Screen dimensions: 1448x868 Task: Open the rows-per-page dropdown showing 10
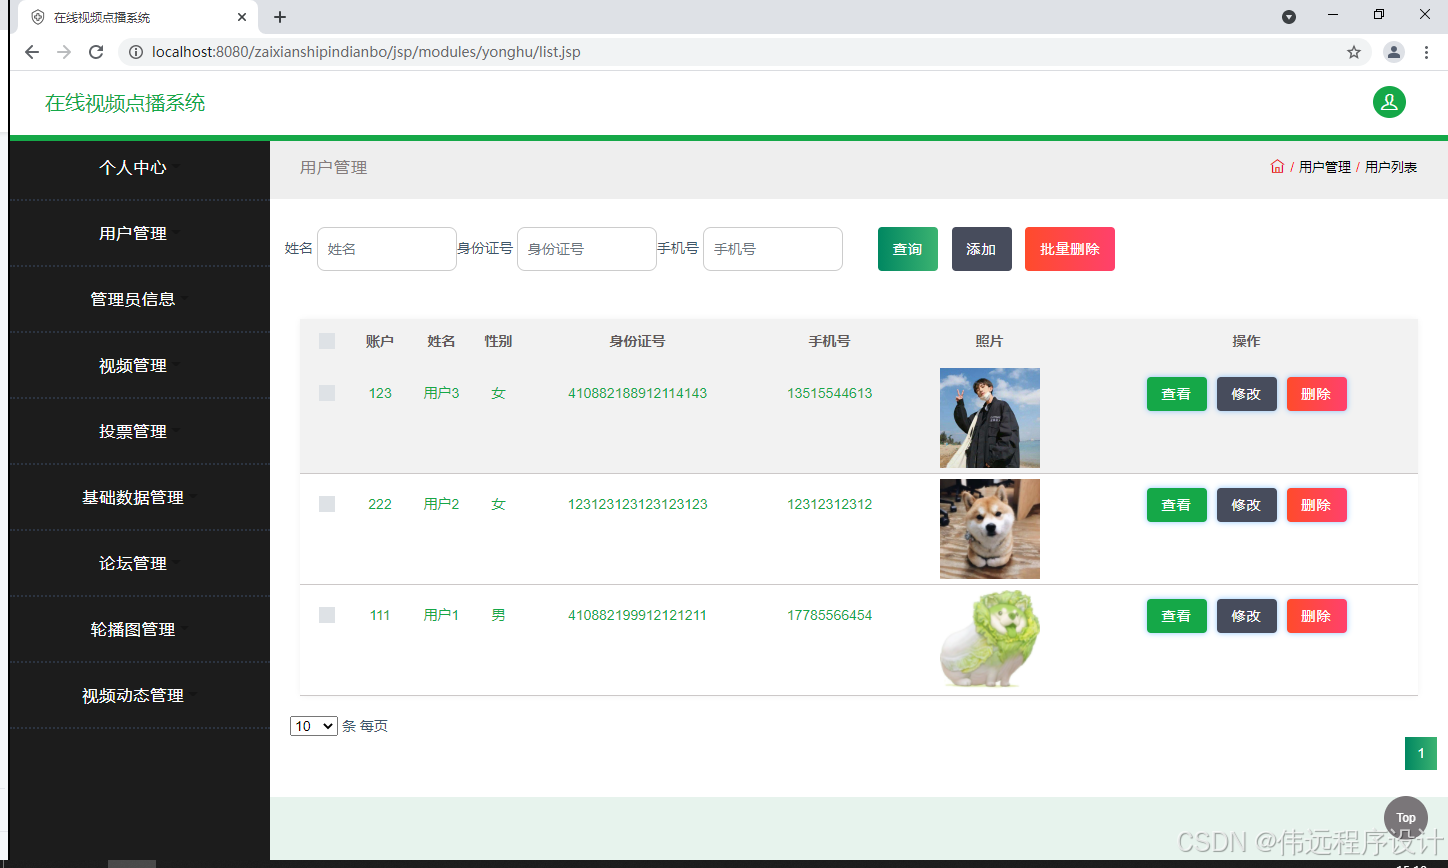point(314,726)
